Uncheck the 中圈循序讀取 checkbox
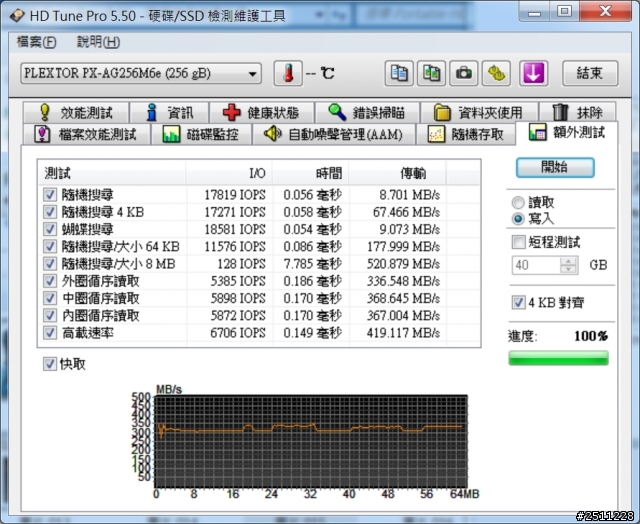 tap(50, 298)
